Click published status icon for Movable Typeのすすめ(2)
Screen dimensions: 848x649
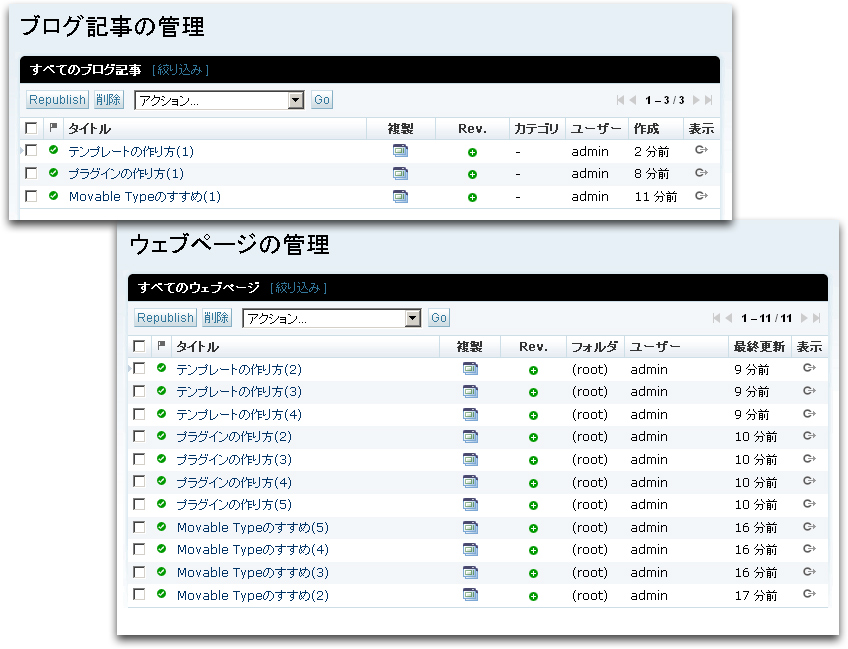[161, 594]
